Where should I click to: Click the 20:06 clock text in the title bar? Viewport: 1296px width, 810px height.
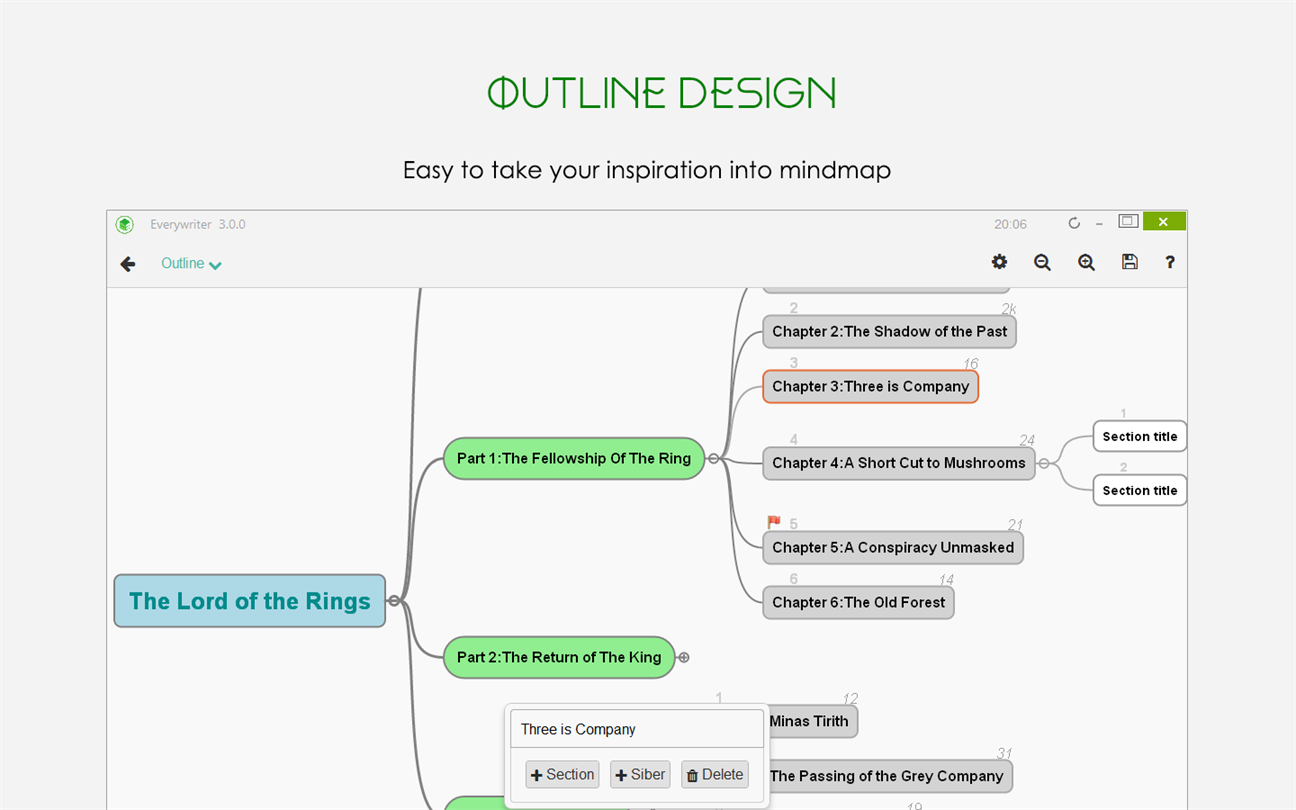(x=1011, y=224)
